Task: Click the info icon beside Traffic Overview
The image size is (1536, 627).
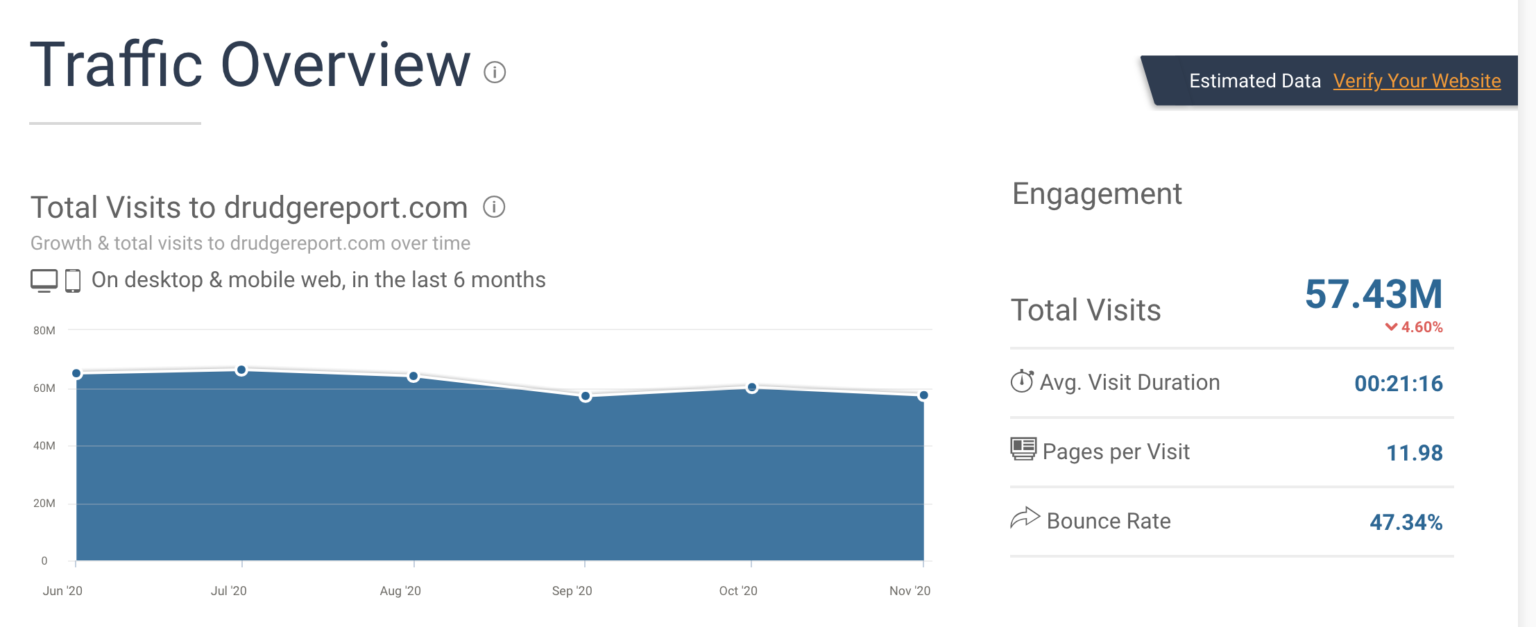Action: click(495, 72)
